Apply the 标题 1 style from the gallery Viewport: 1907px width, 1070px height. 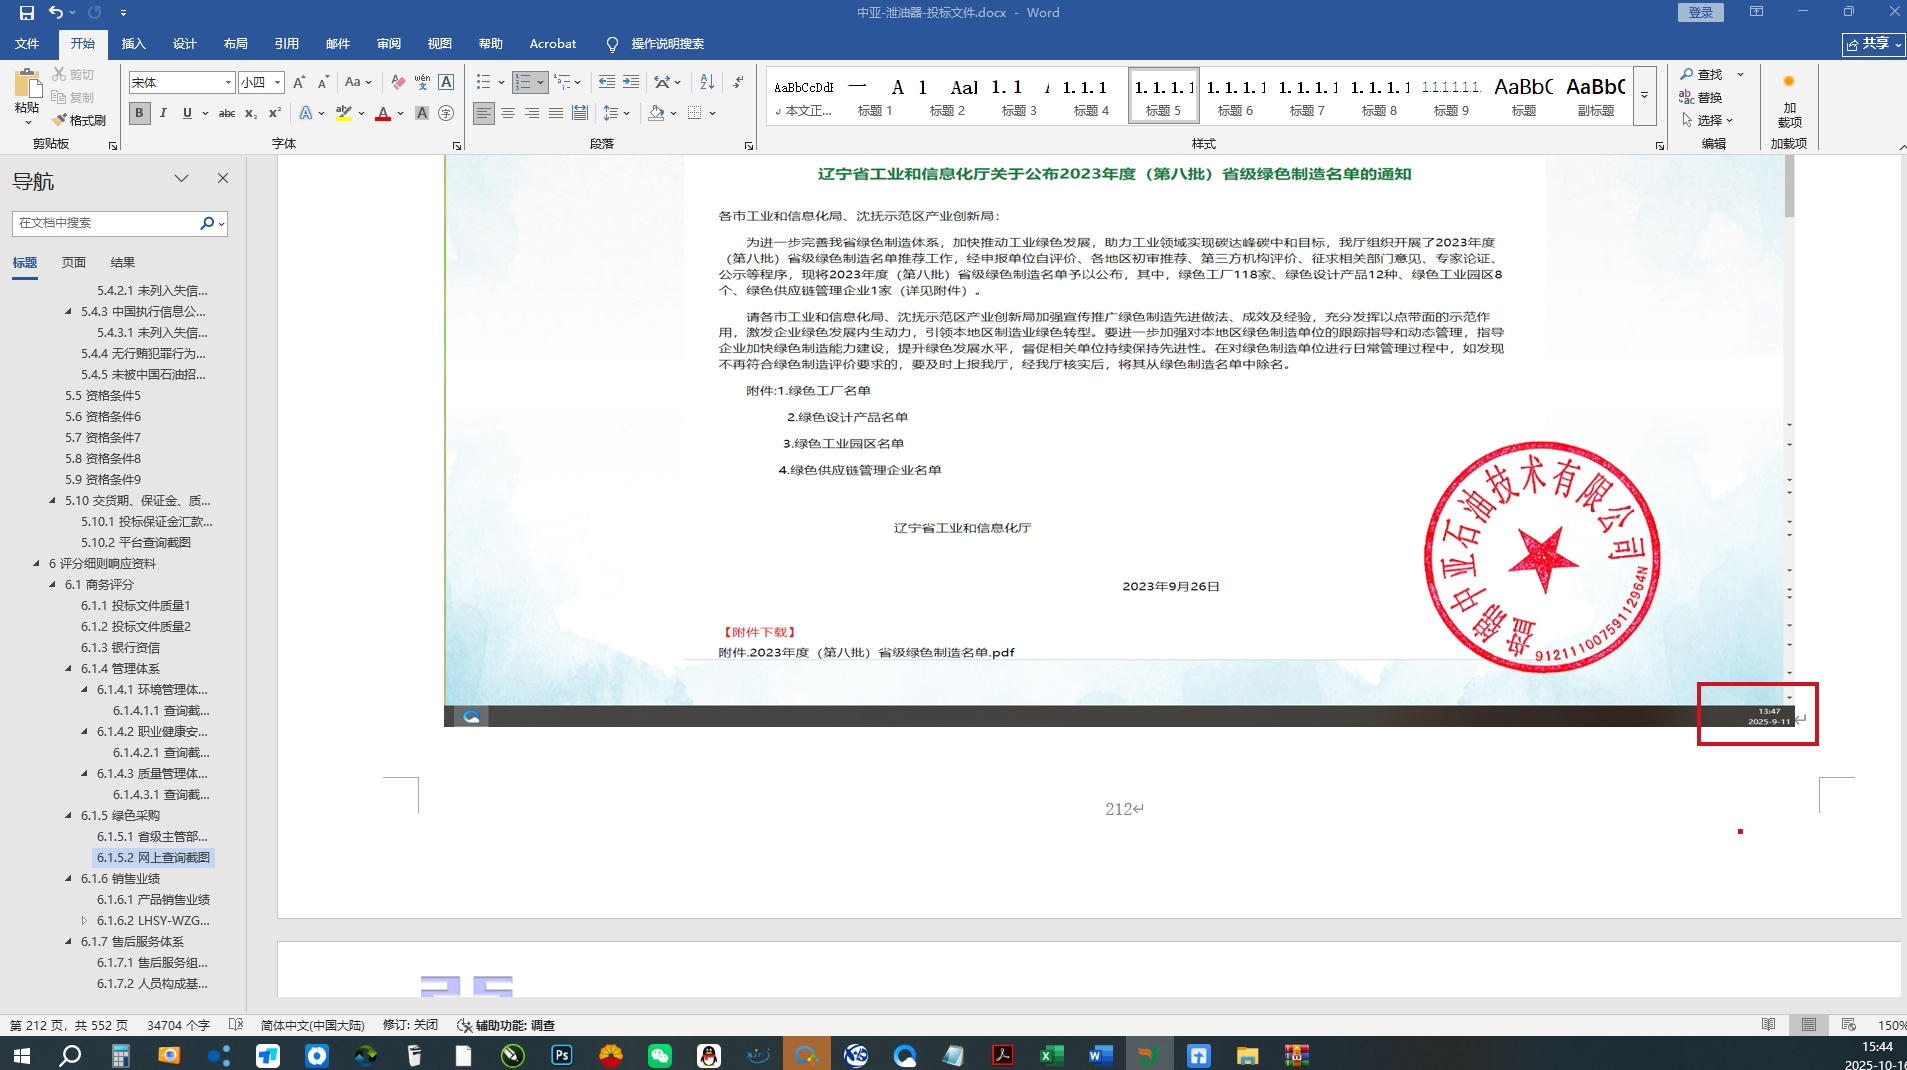tap(874, 96)
